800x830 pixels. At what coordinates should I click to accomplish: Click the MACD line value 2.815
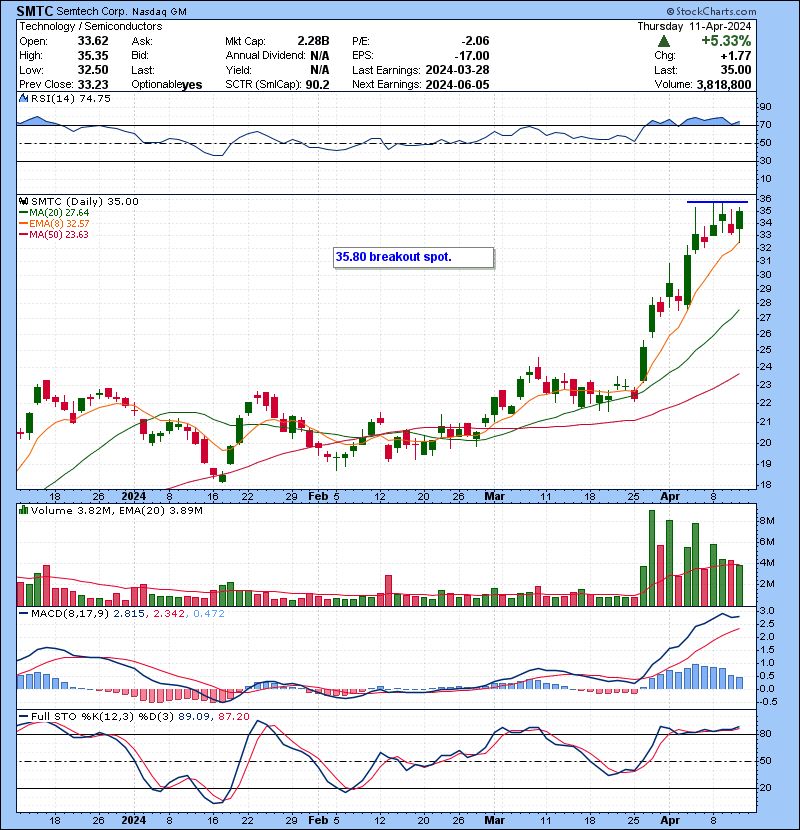(x=129, y=614)
